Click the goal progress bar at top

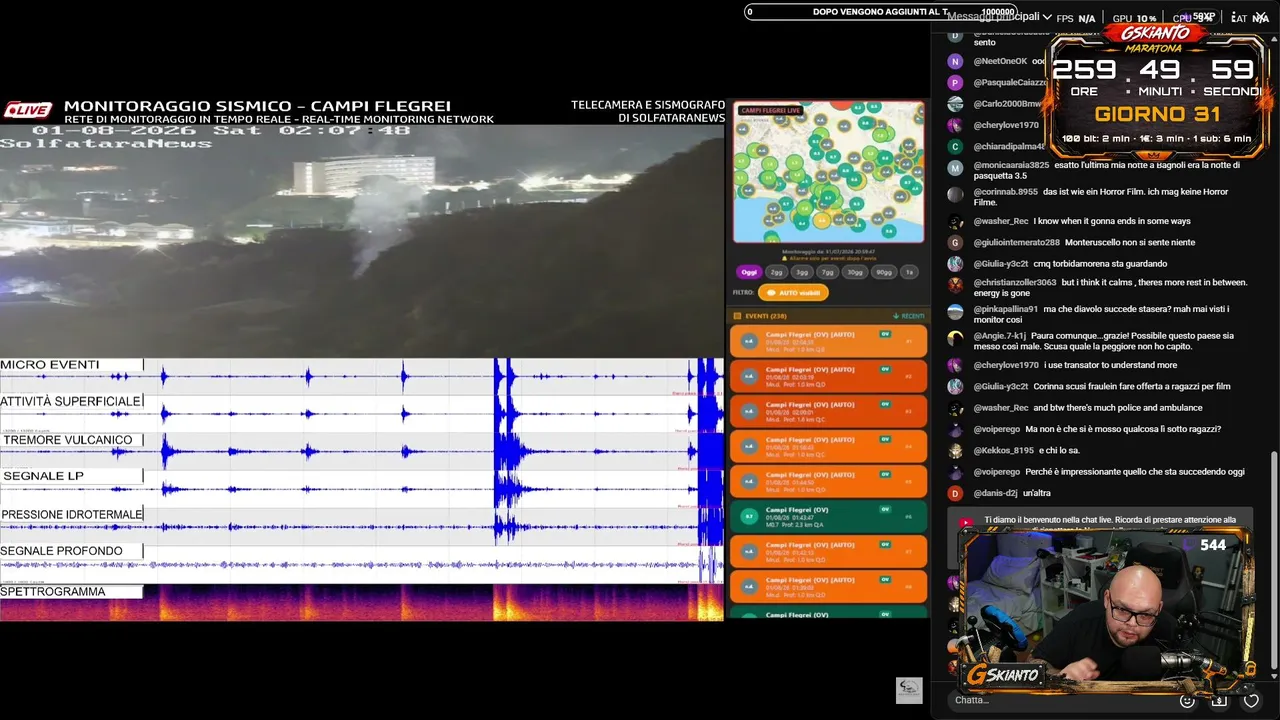(x=882, y=12)
